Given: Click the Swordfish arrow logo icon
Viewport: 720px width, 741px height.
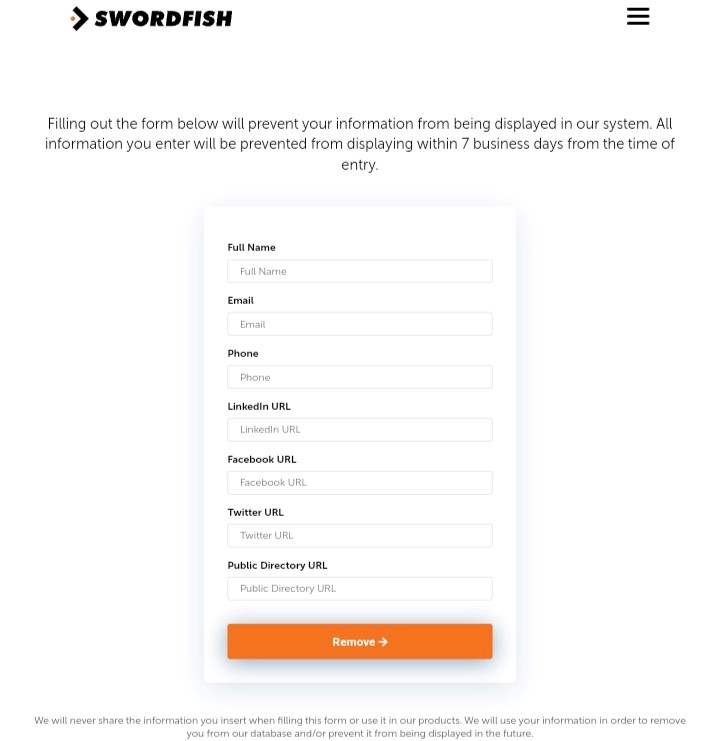Looking at the screenshot, I should tap(79, 18).
